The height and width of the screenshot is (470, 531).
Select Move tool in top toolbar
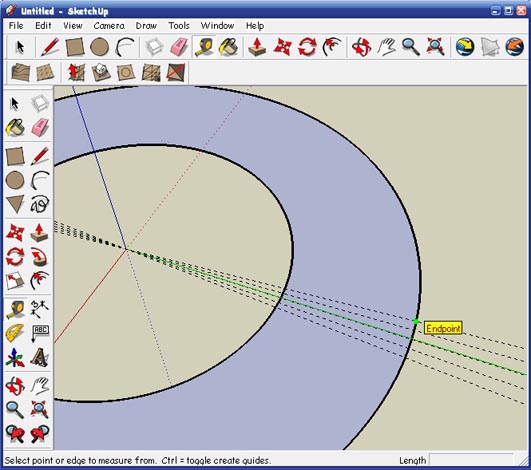[x=282, y=47]
